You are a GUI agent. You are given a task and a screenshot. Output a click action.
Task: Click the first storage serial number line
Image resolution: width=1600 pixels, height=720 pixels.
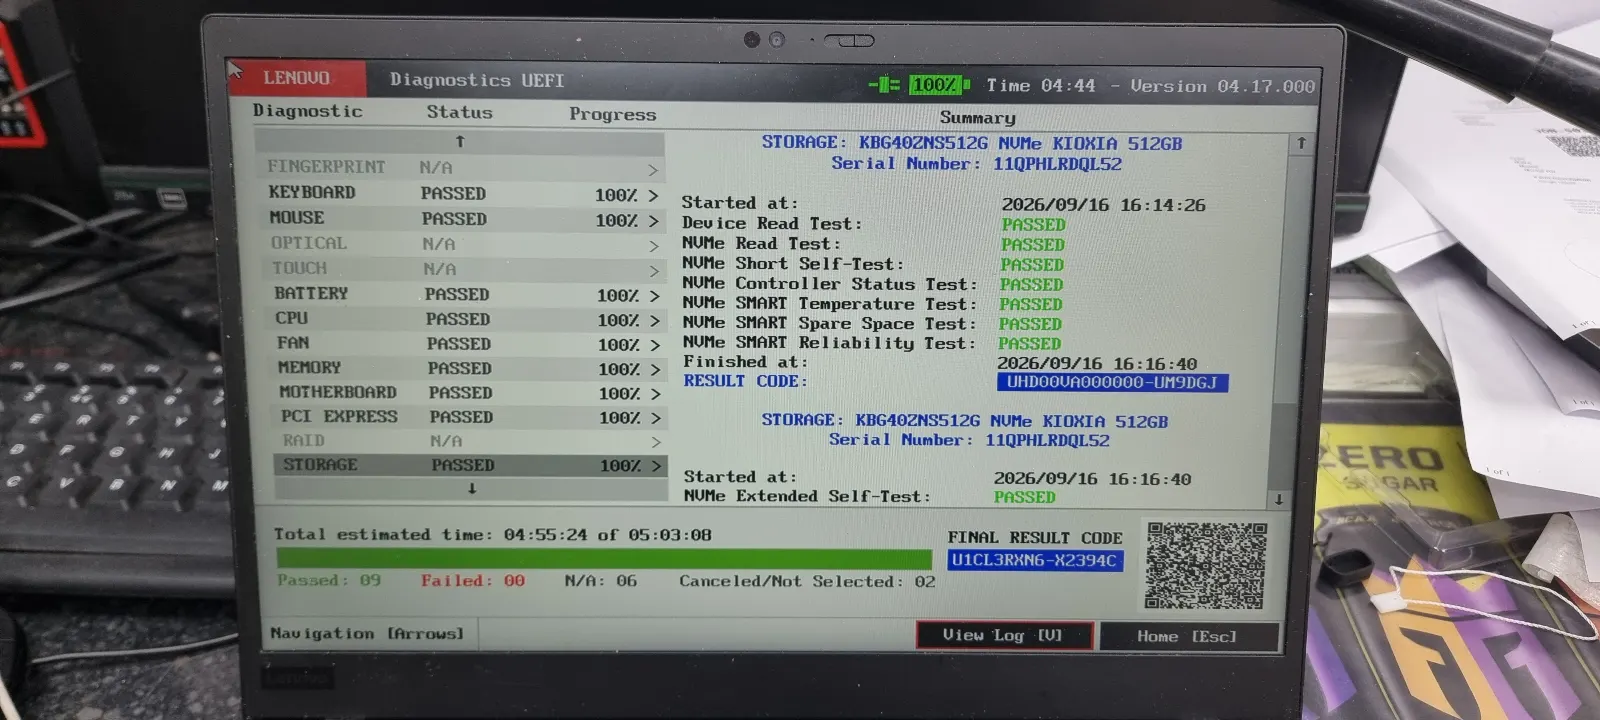coord(976,164)
